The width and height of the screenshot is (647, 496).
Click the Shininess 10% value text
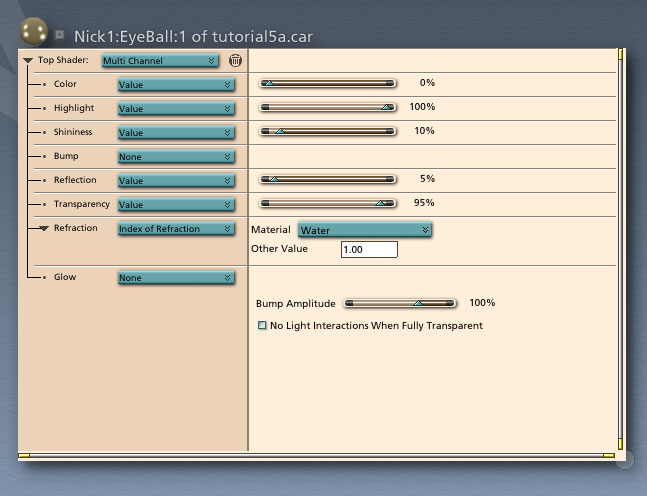coord(424,130)
